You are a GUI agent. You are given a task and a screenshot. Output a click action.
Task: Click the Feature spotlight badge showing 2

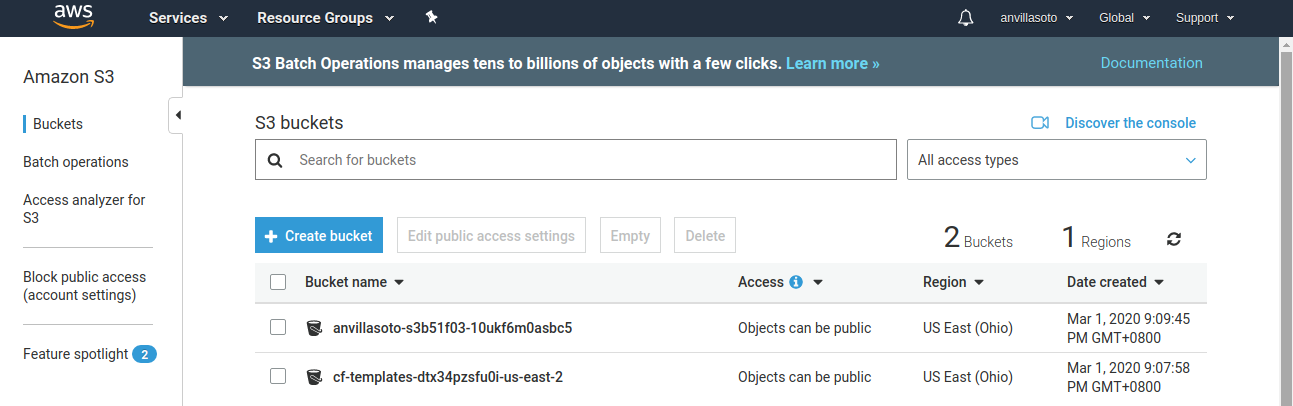144,354
